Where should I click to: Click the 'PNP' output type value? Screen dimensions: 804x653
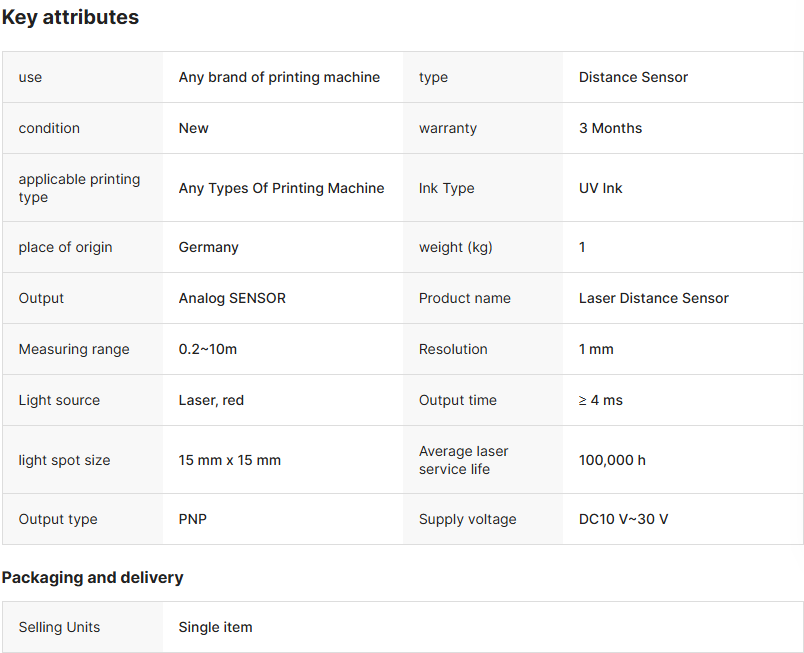[192, 519]
